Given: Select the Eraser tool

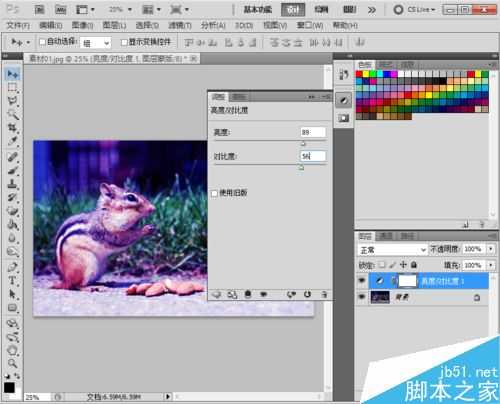Looking at the screenshot, I should 13,211.
